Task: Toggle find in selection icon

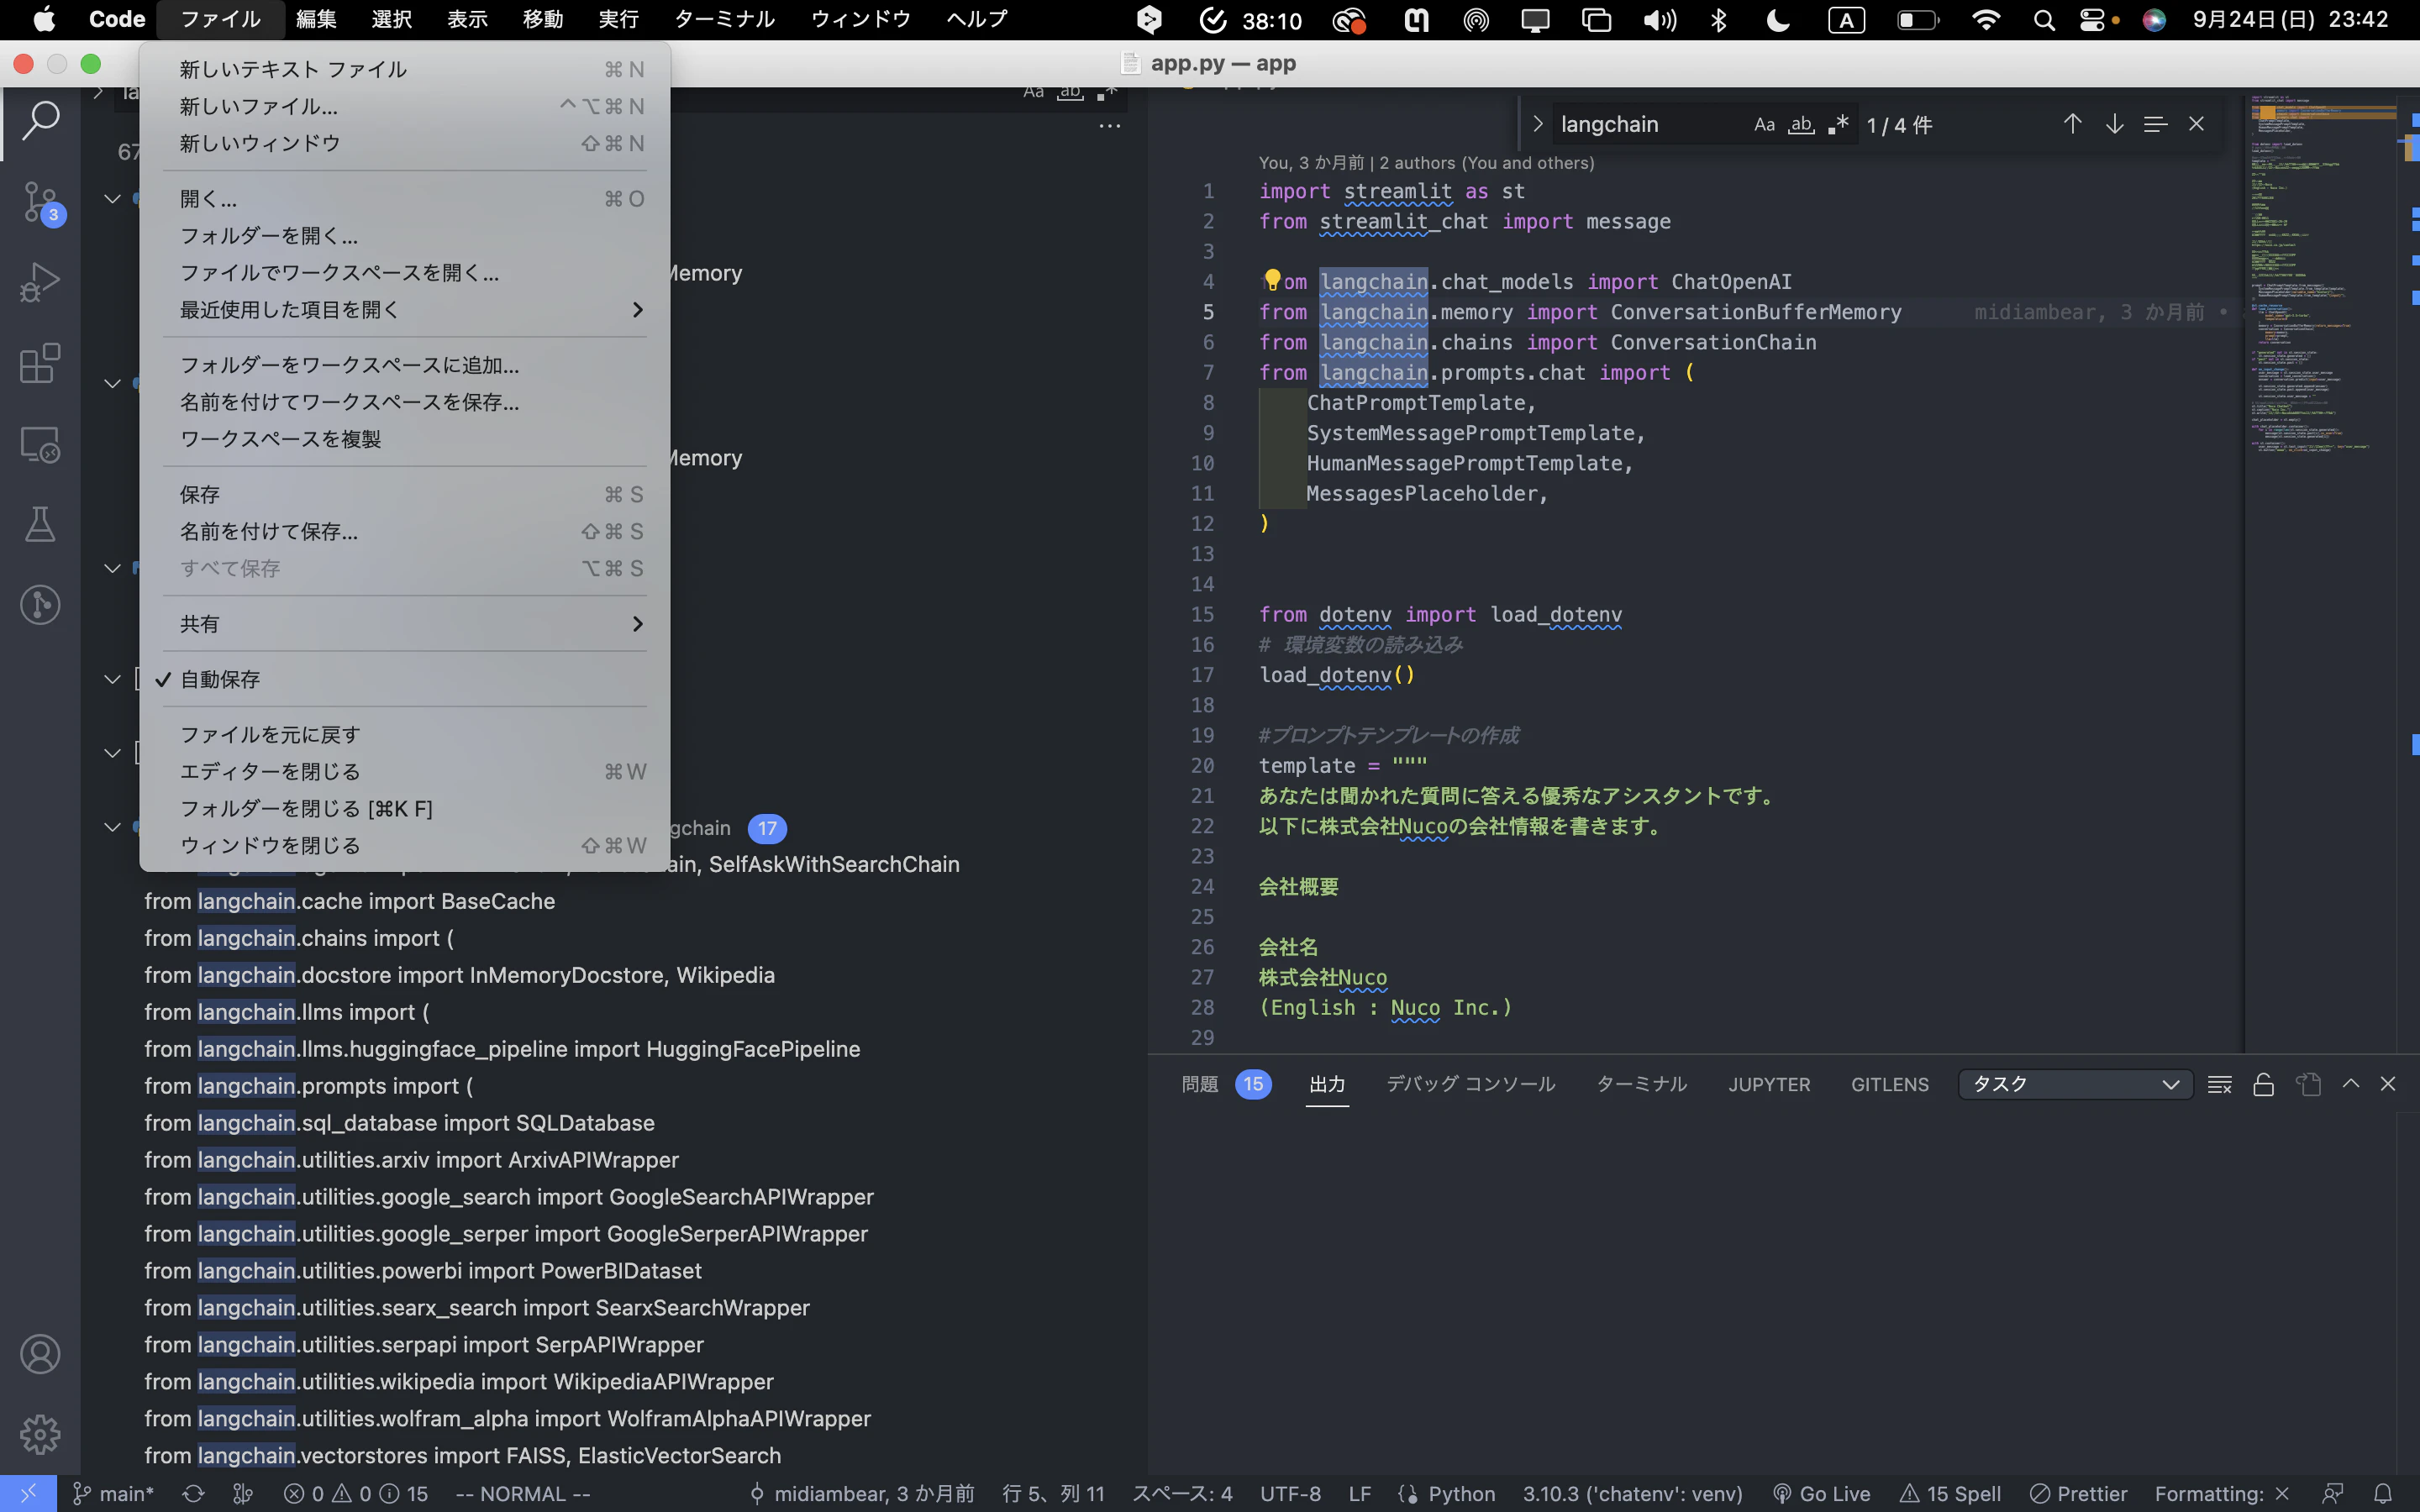Action: [2155, 124]
